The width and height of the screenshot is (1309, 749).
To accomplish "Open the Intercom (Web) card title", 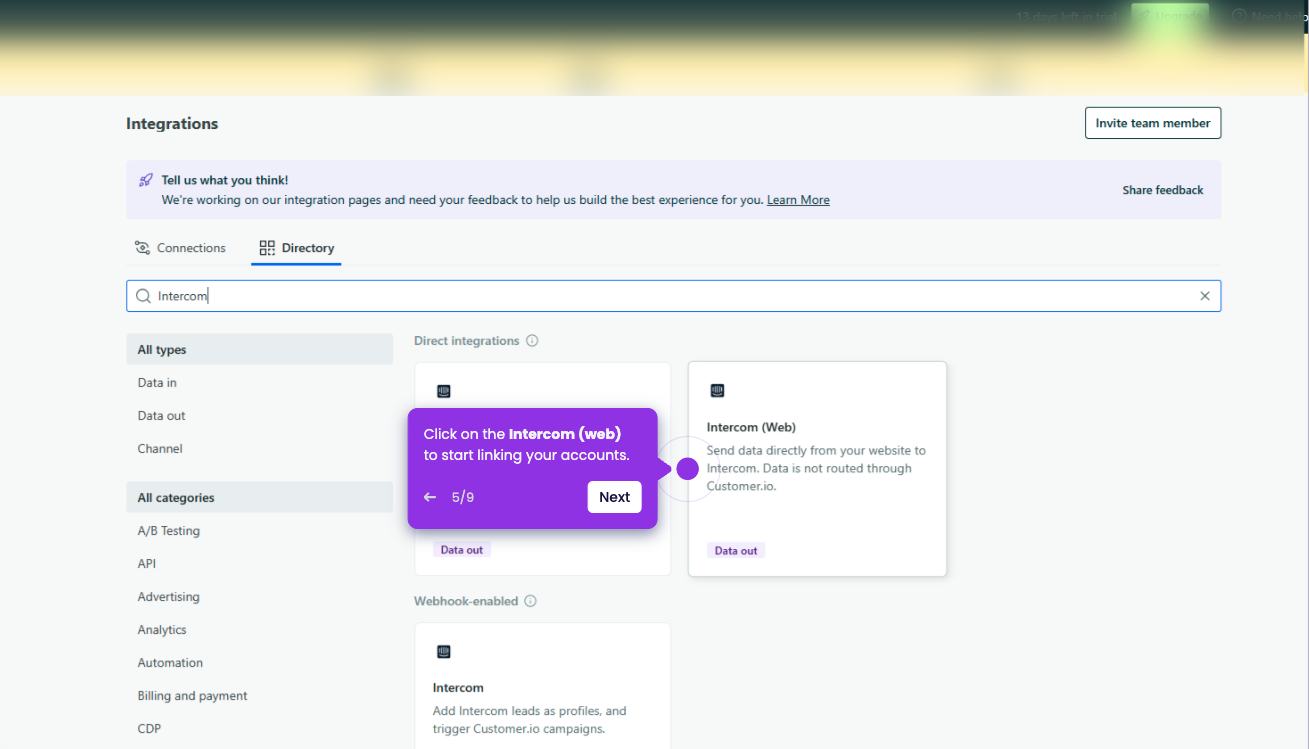I will 751,427.
